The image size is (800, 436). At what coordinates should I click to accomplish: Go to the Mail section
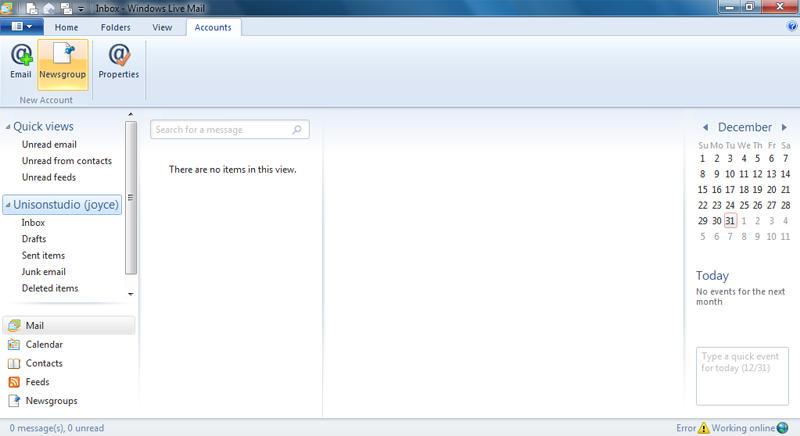[x=69, y=325]
